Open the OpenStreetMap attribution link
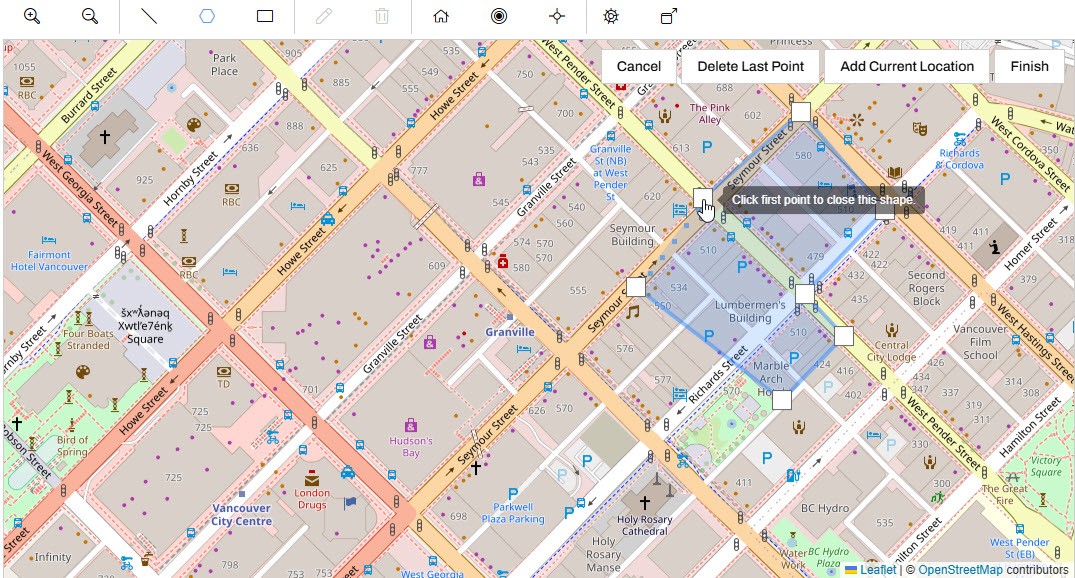This screenshot has width=1075, height=578. tap(960, 569)
